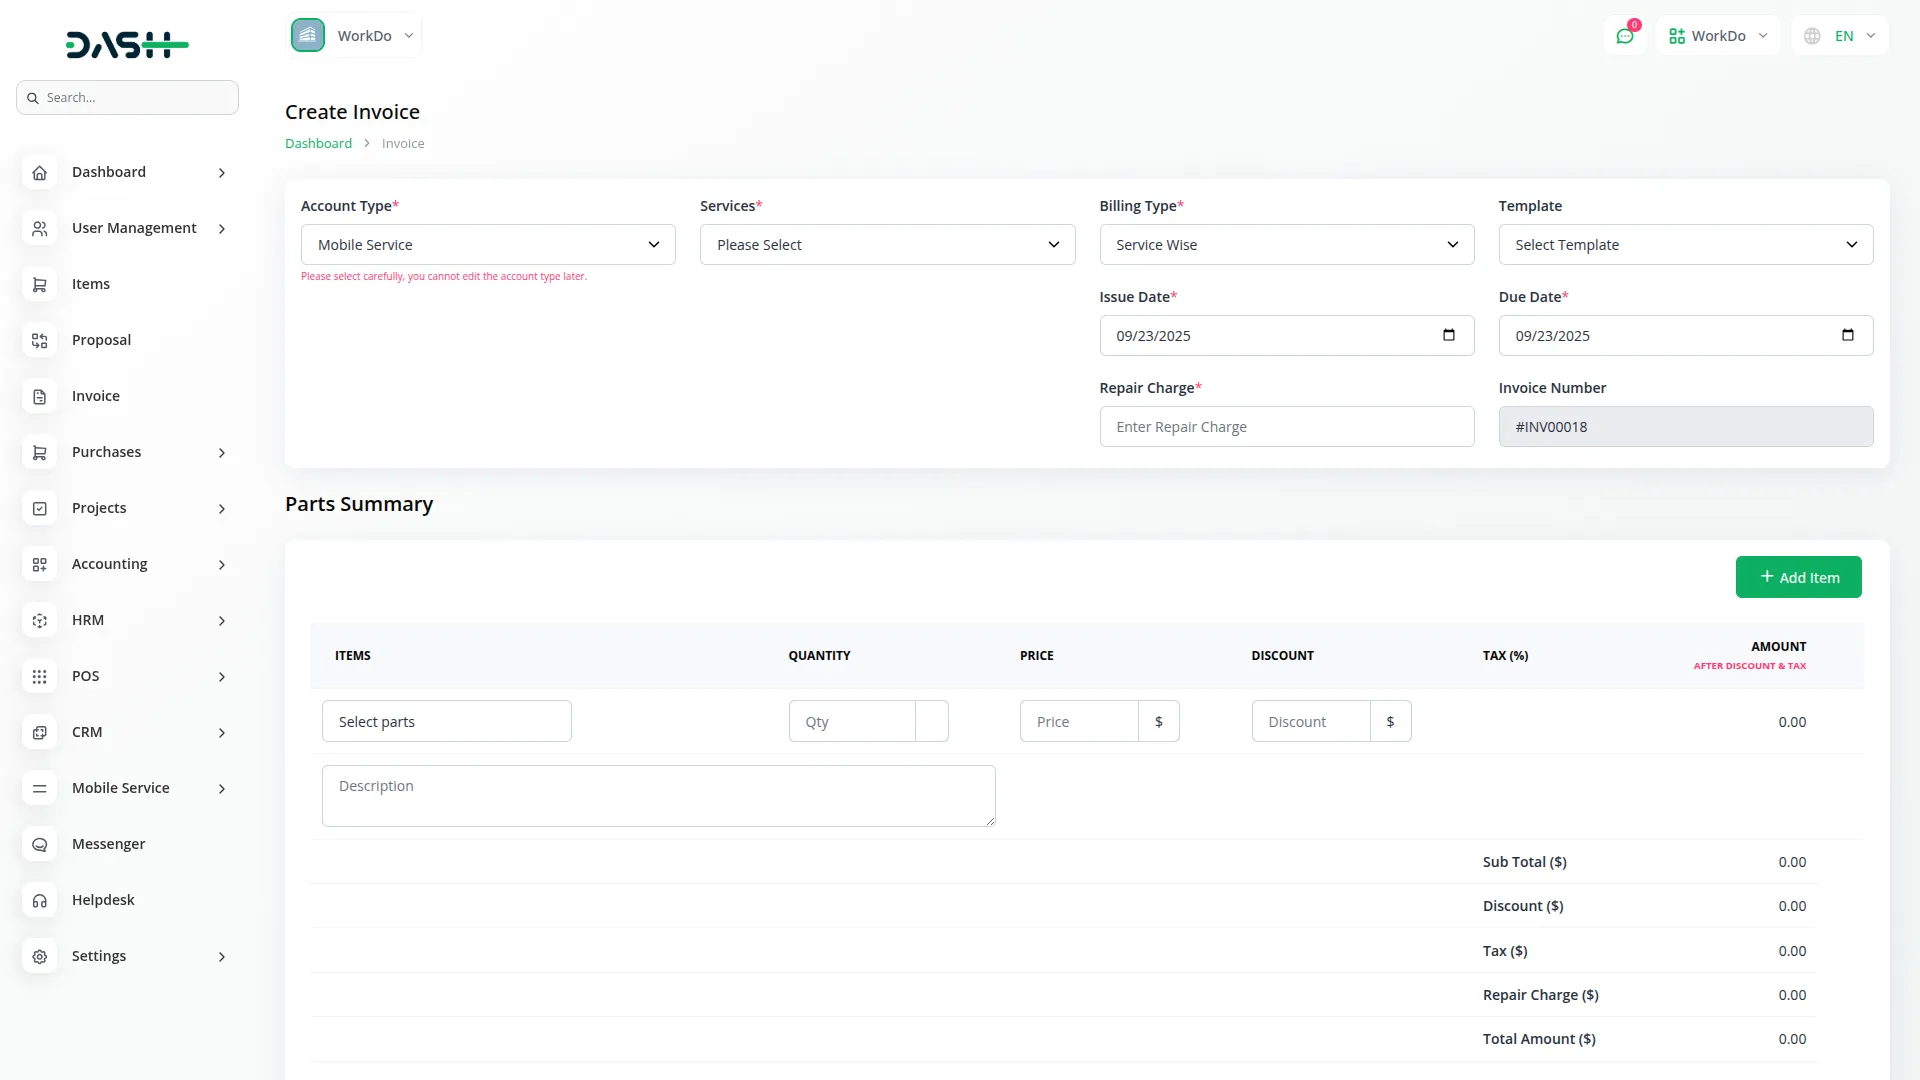Open the chat notification icon top right
1920x1080 pixels.
pos(1626,35)
